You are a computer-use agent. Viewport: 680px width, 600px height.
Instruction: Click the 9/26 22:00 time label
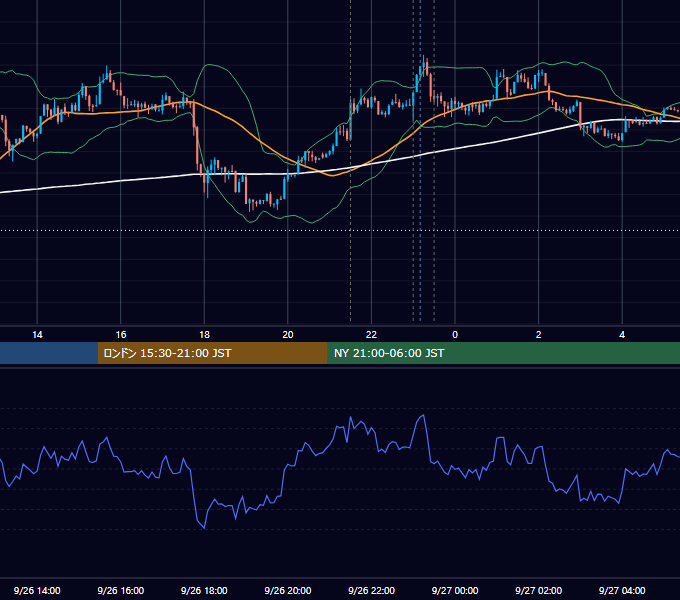[x=371, y=590]
